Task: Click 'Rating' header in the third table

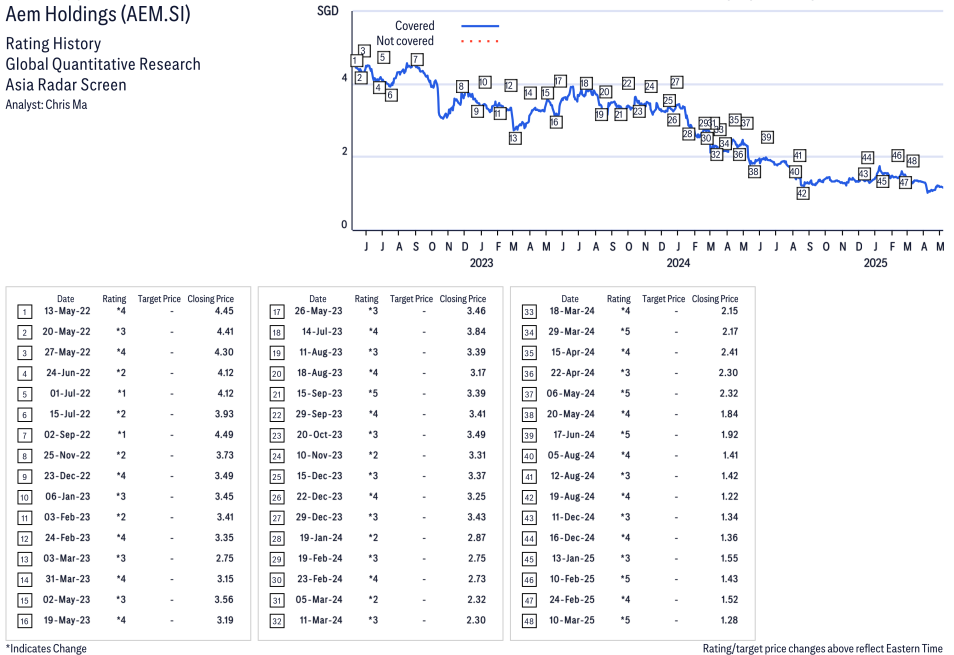Action: (619, 299)
